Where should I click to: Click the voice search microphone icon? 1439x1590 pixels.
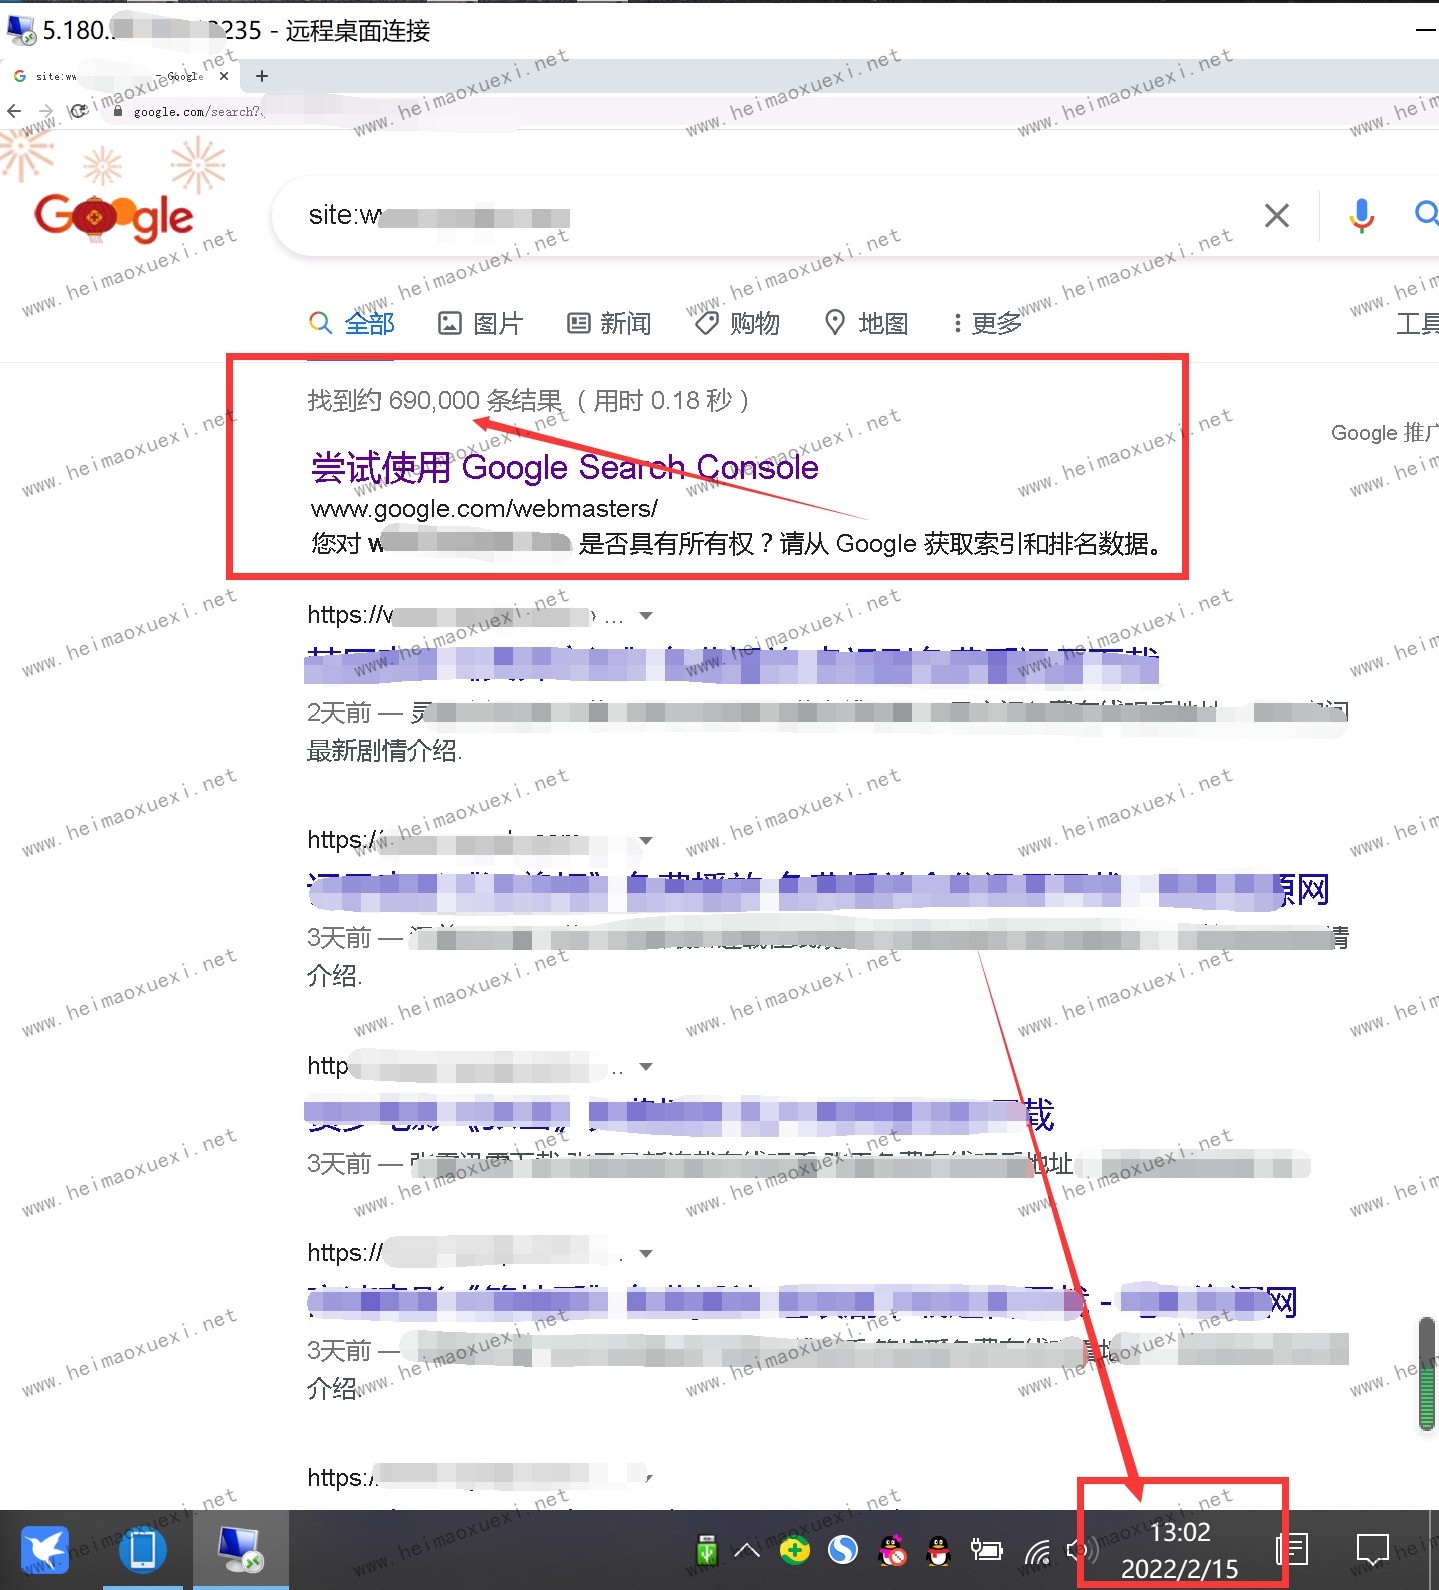[x=1361, y=215]
